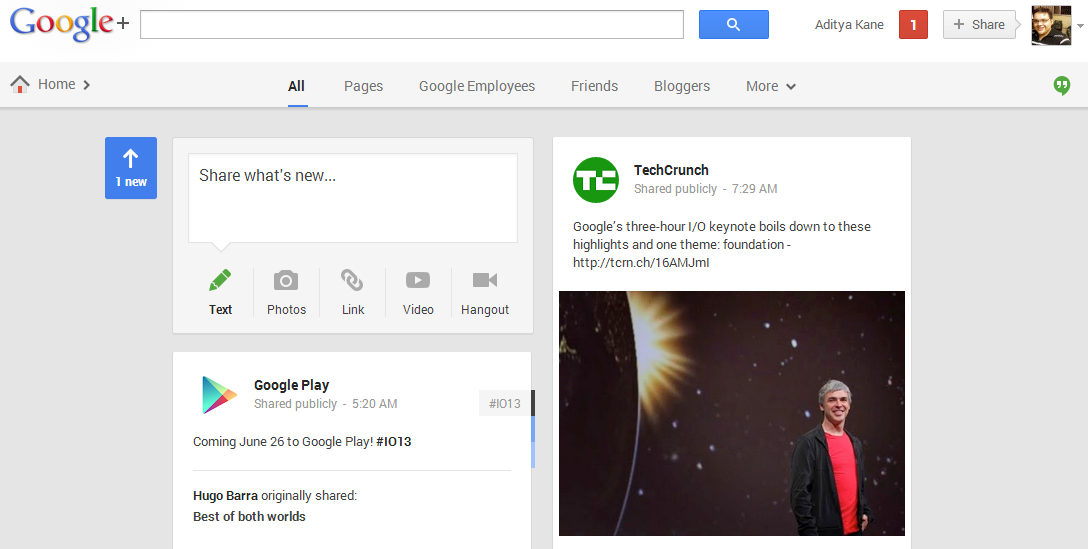Screen dimensions: 1088x549
Task: Open the Google Play author name
Action: 291,385
